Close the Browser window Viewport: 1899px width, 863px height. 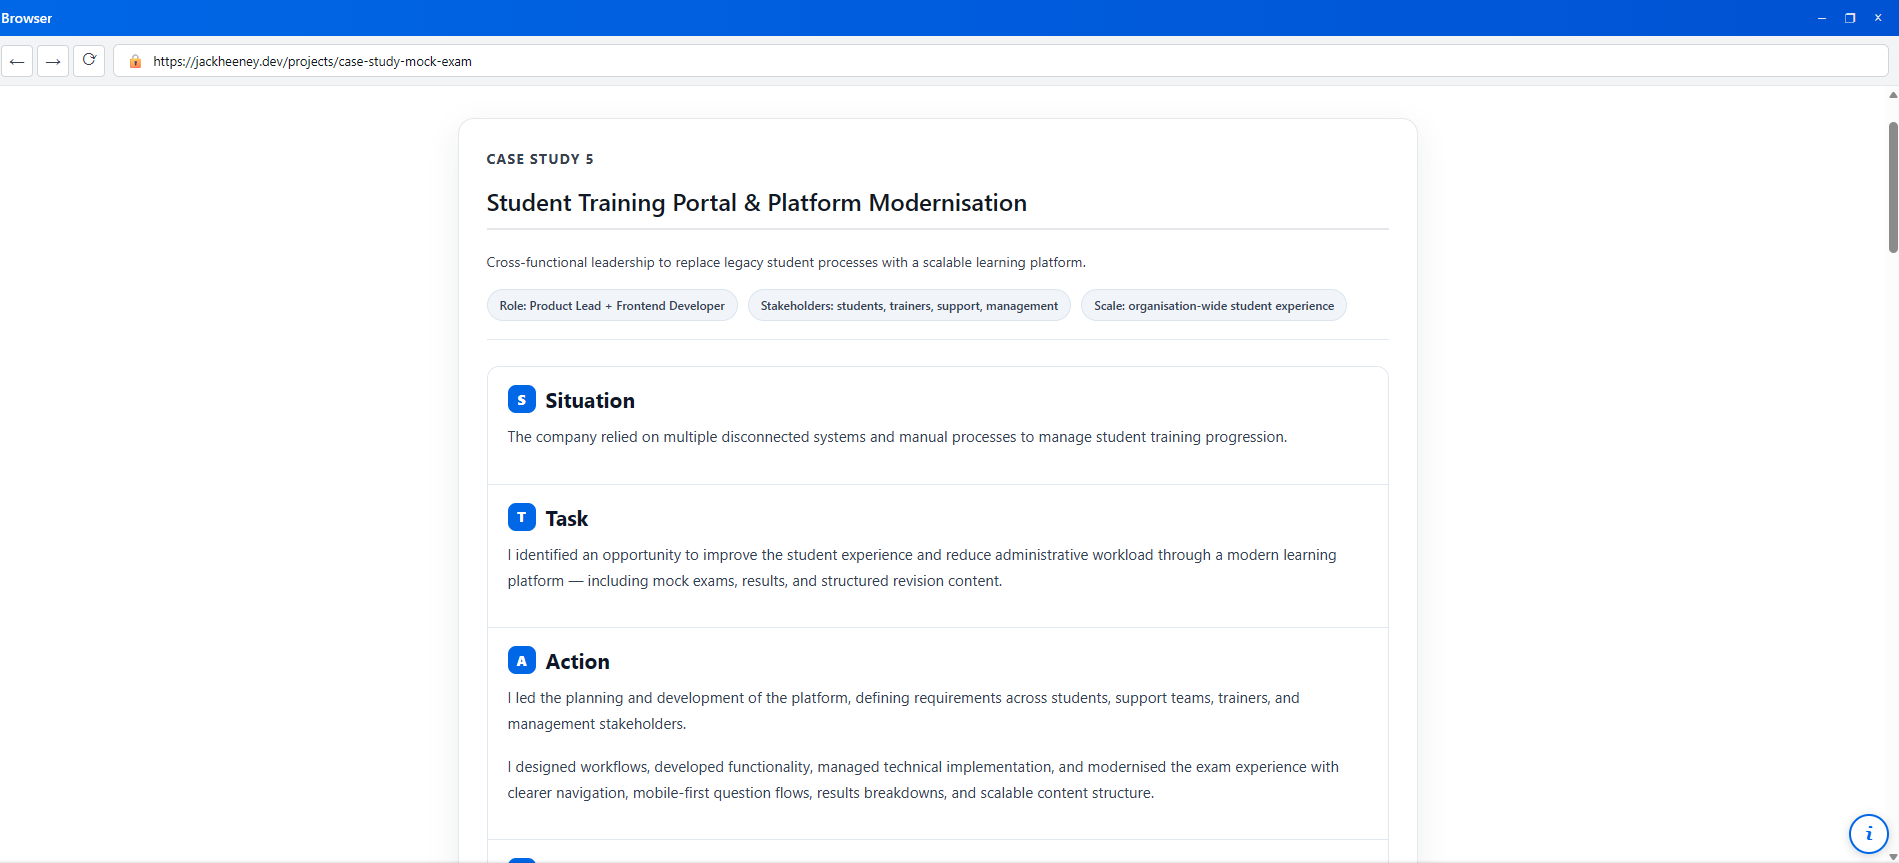click(x=1878, y=18)
